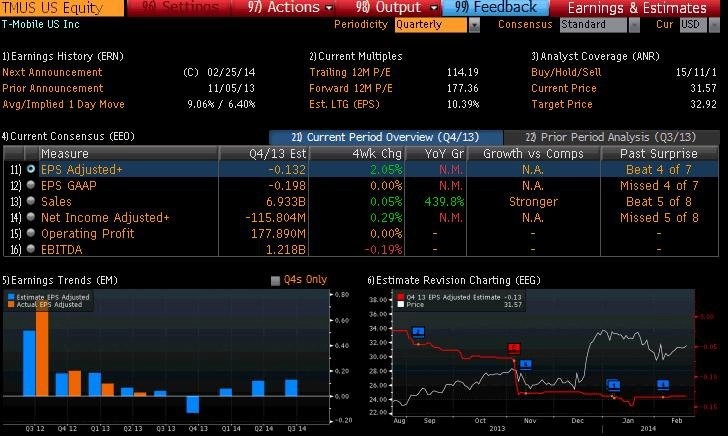728x436 pixels.
Task: Click the Operating Profit value 177.890M
Action: pyautogui.click(x=278, y=234)
